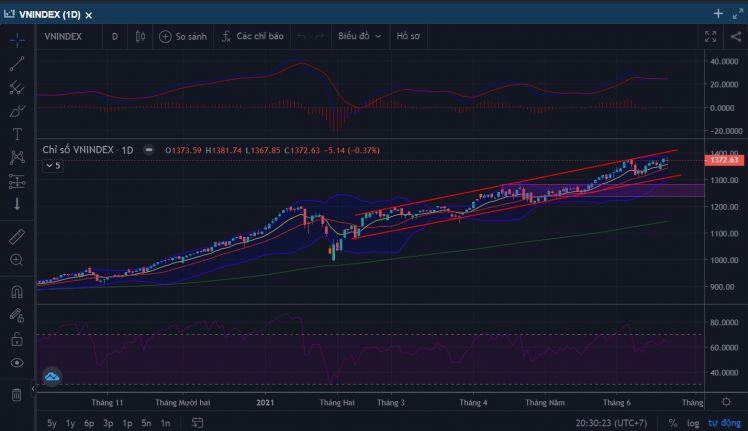
Task: Open chart settings gear icon
Action: pos(726,402)
